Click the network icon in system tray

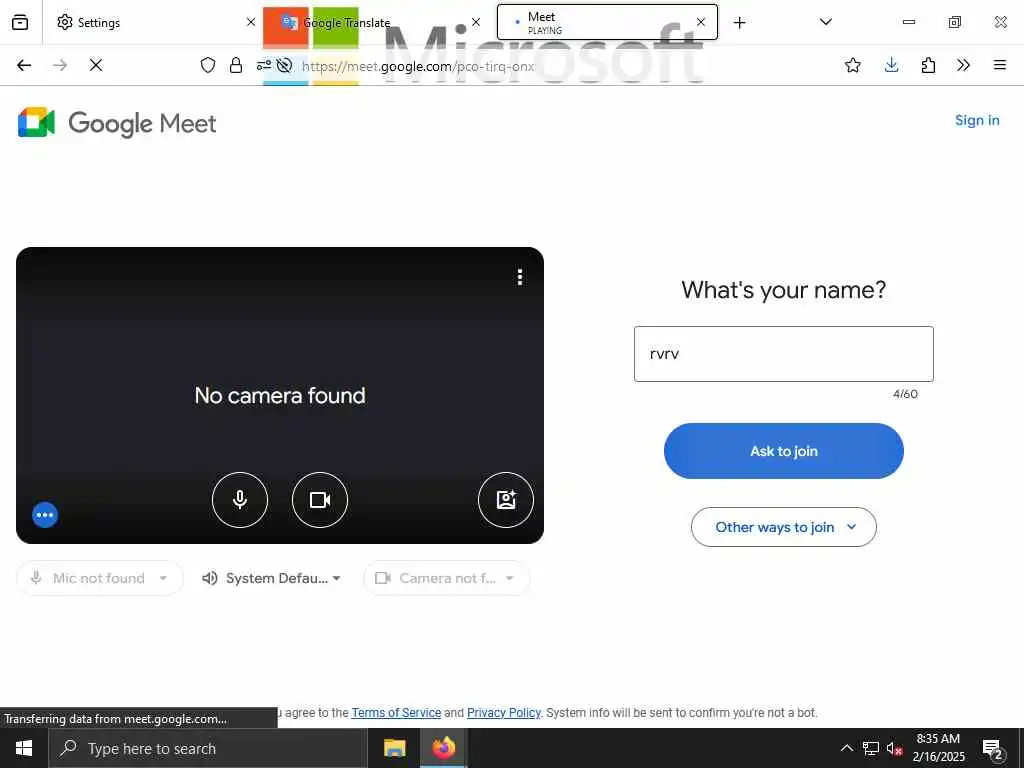tap(871, 748)
